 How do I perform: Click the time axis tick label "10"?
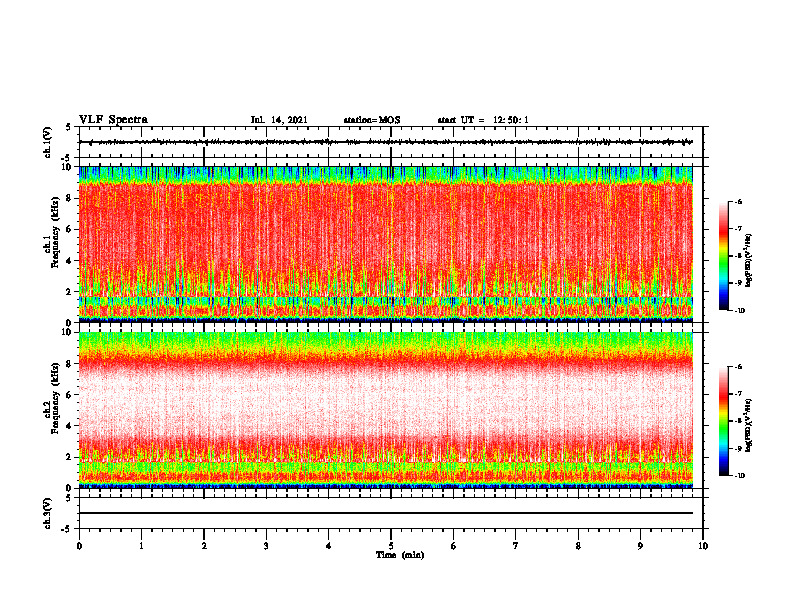[703, 546]
